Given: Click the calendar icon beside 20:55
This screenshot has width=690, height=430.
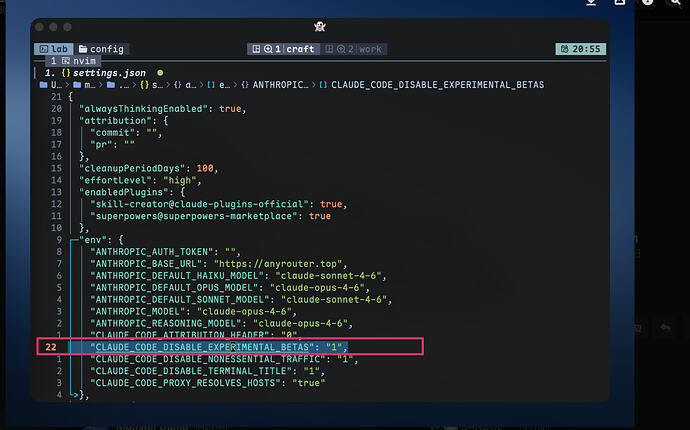Looking at the screenshot, I should tap(564, 49).
